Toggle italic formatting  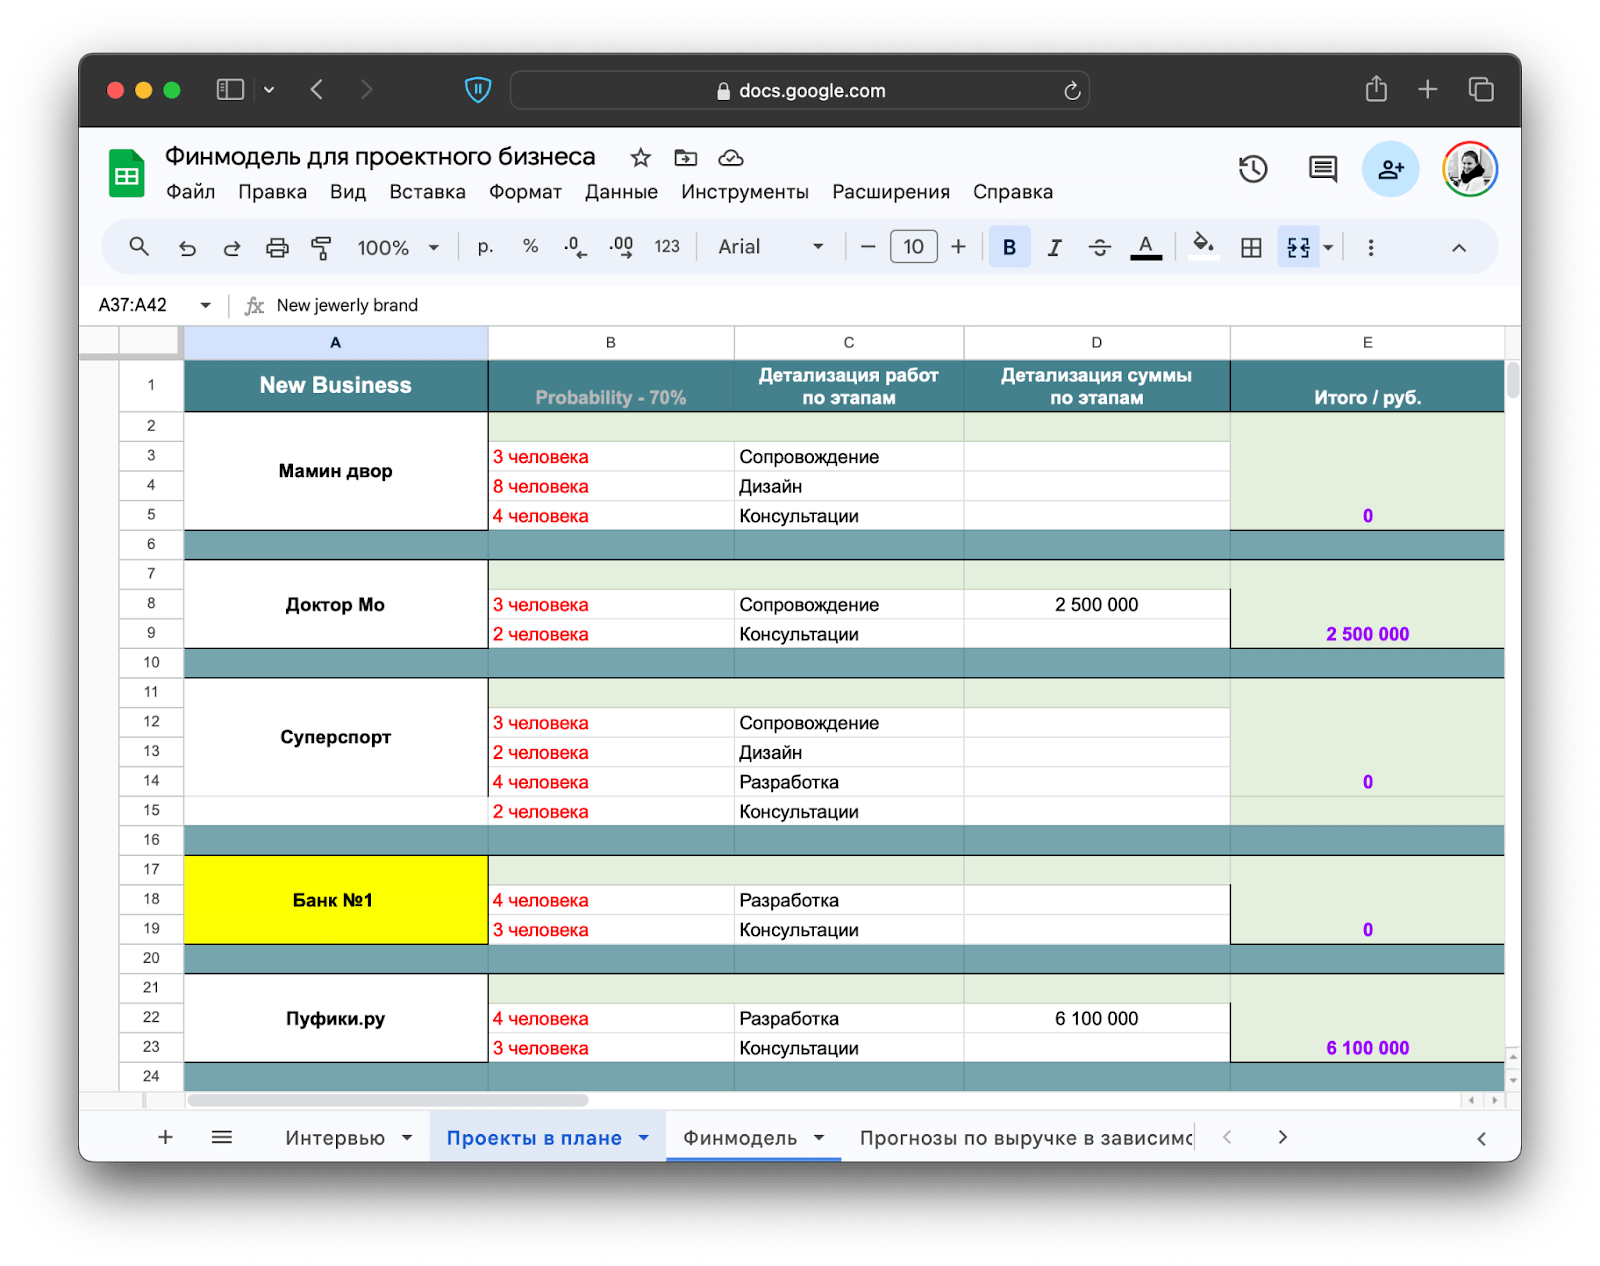1054,248
